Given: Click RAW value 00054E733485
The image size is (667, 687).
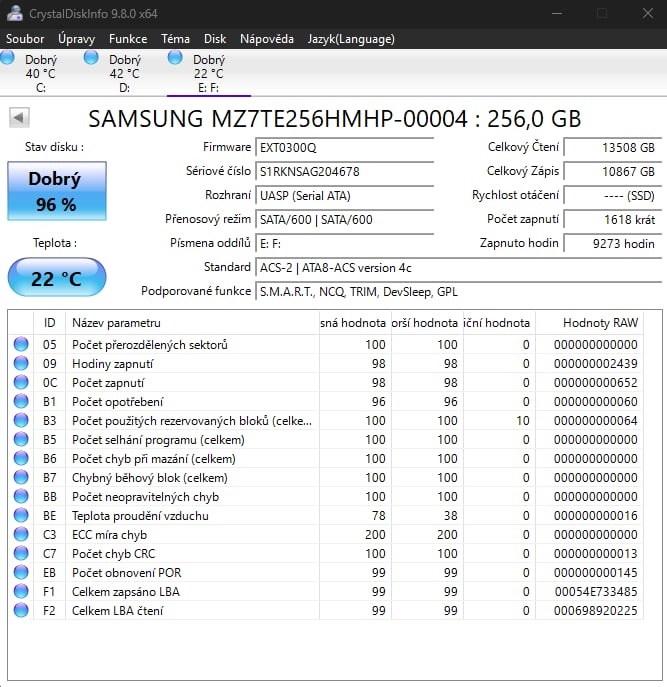Looking at the screenshot, I should [x=596, y=591].
